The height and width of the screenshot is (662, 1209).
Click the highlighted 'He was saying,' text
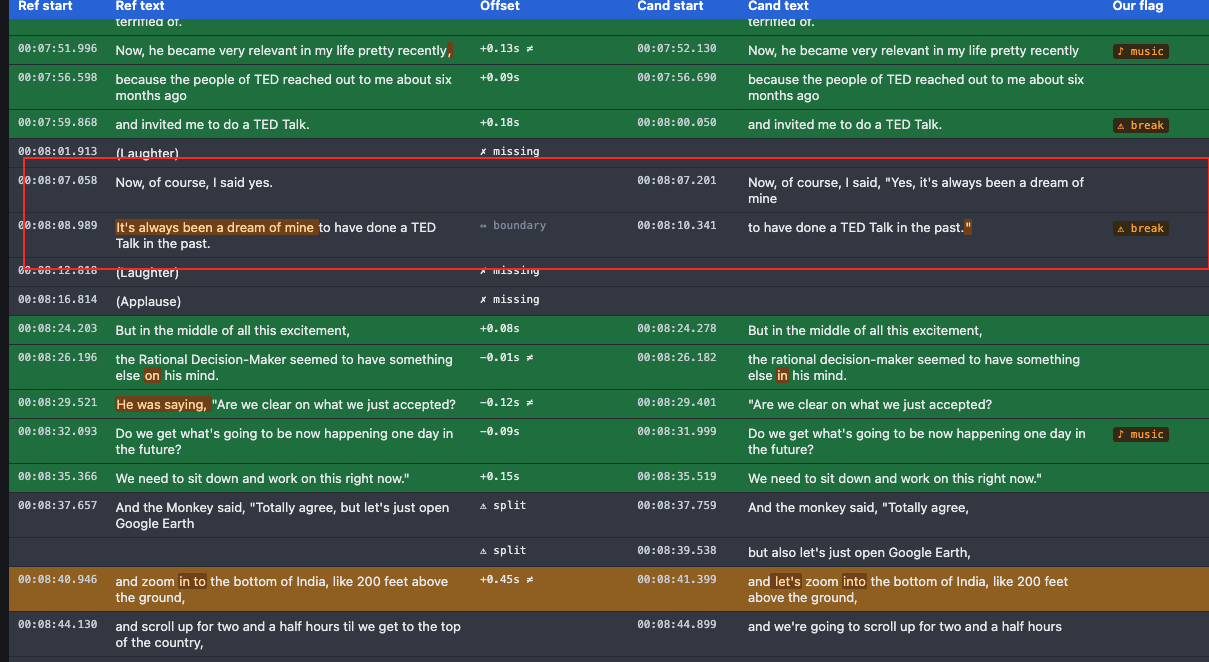pyautogui.click(x=162, y=404)
